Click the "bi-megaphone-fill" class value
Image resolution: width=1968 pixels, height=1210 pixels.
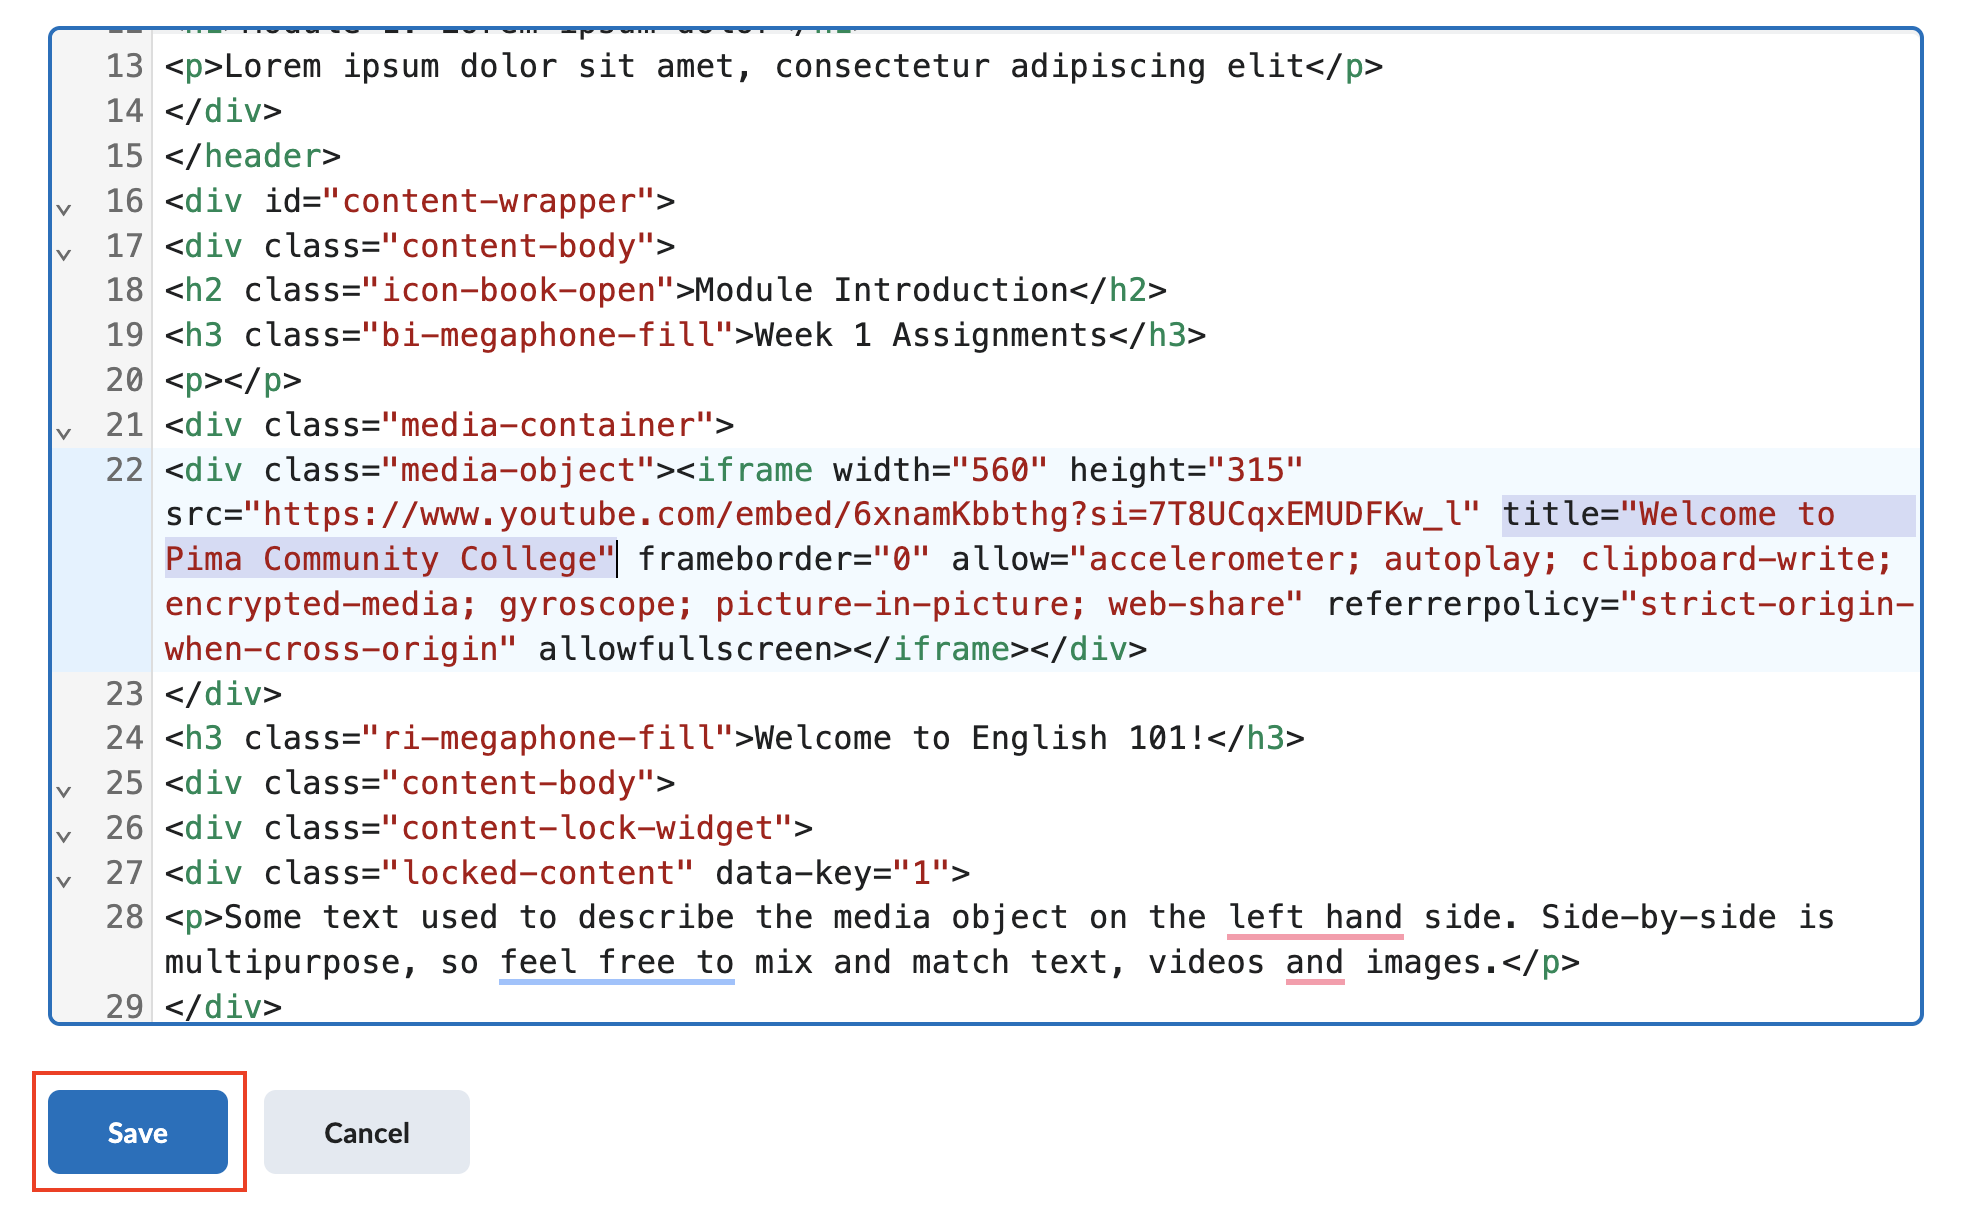tap(548, 335)
